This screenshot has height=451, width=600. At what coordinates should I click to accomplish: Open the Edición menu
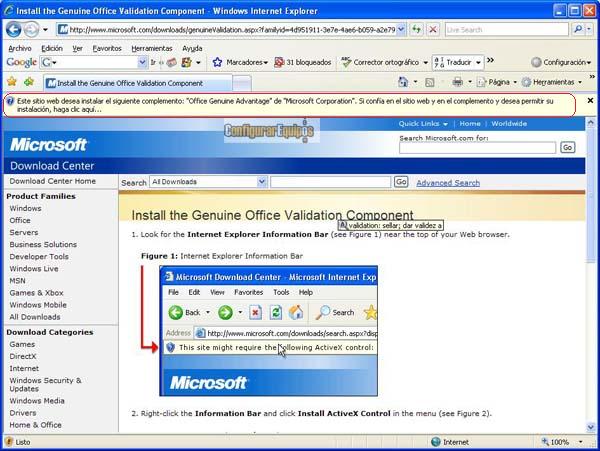(x=52, y=49)
